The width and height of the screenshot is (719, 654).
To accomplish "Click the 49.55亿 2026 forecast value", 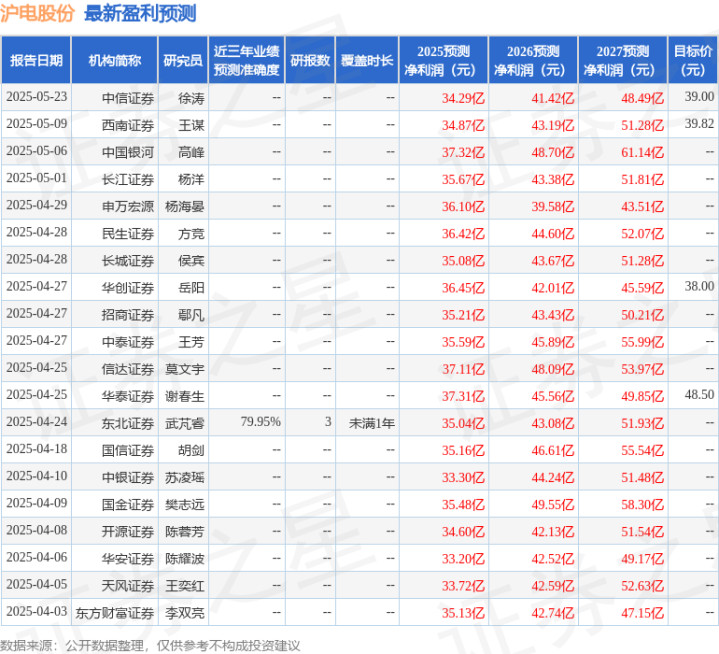I will click(x=553, y=504).
